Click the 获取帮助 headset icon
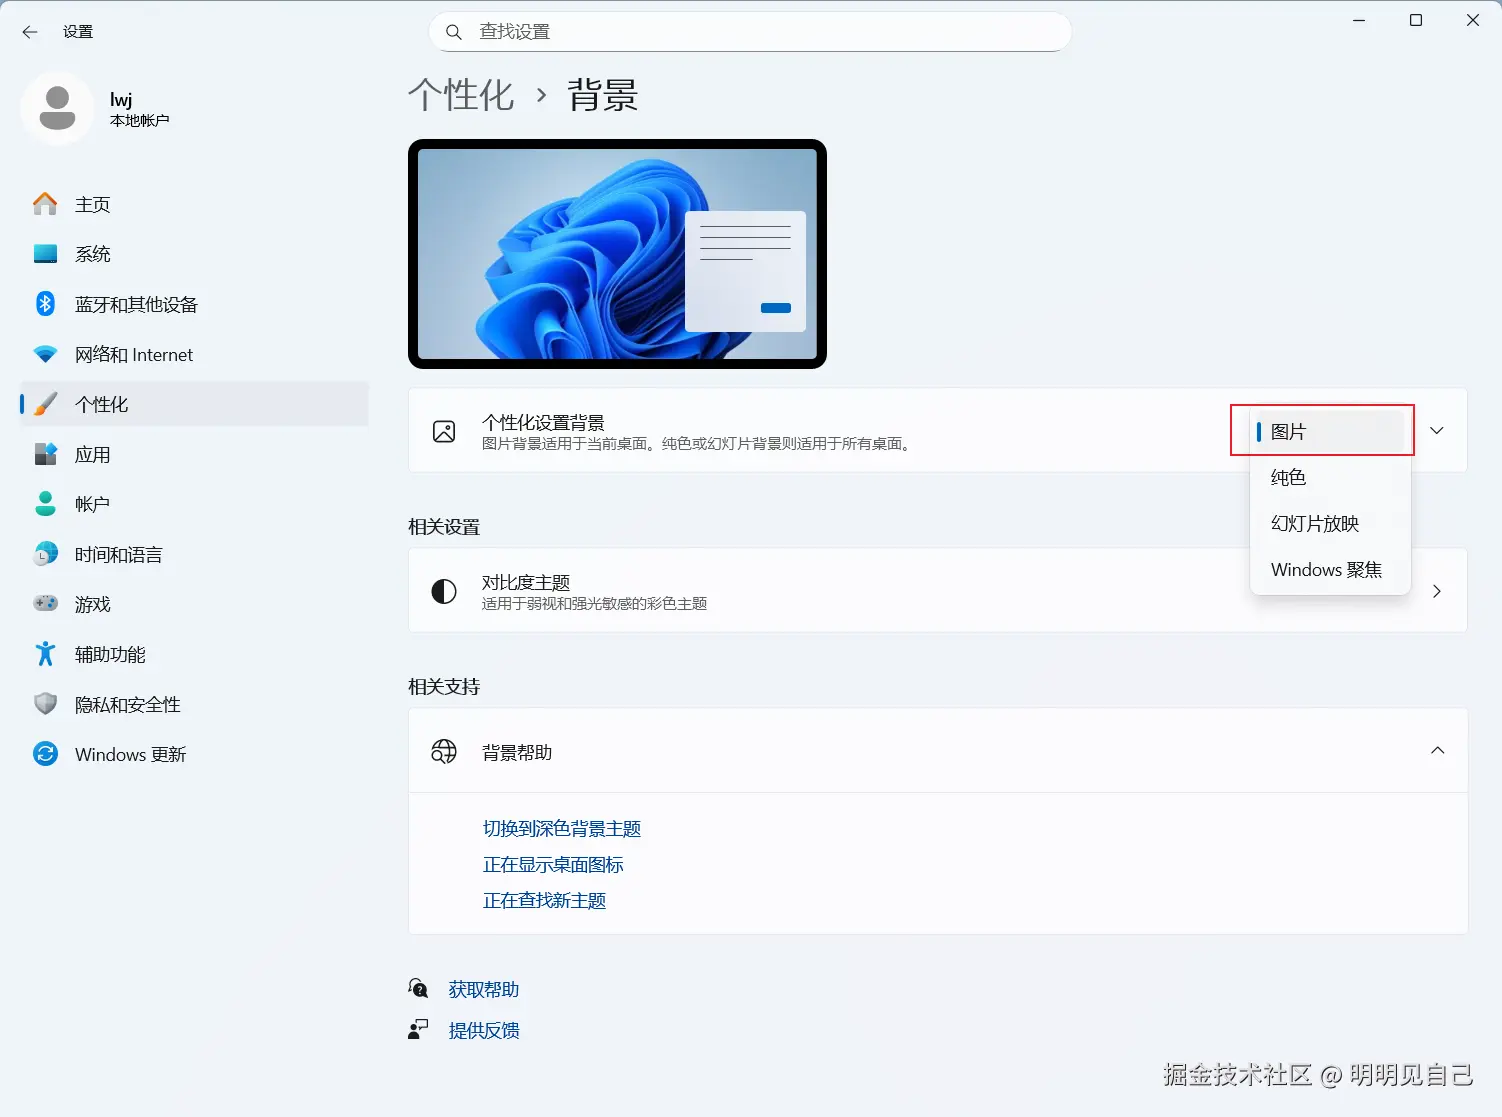1502x1117 pixels. tap(418, 989)
